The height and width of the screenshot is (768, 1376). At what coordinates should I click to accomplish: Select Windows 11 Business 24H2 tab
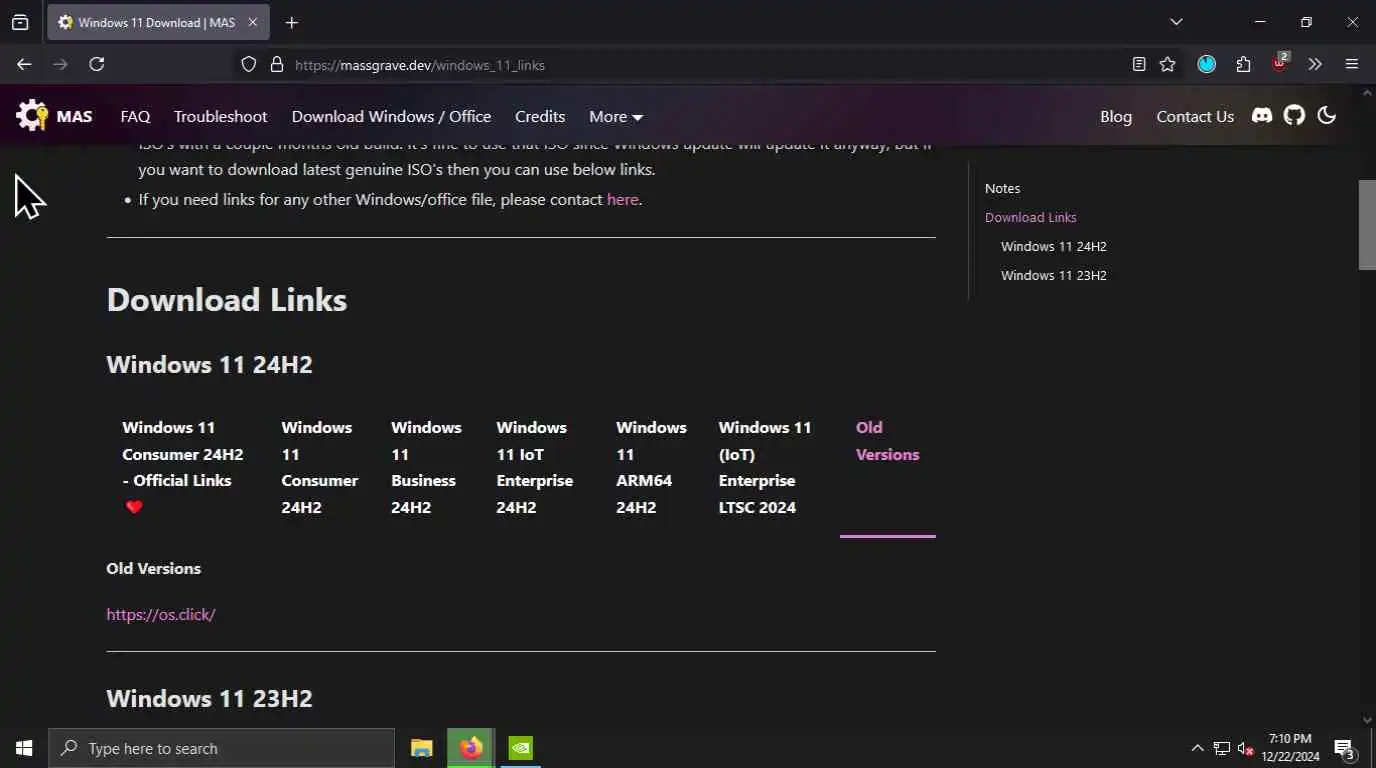pyautogui.click(x=427, y=467)
